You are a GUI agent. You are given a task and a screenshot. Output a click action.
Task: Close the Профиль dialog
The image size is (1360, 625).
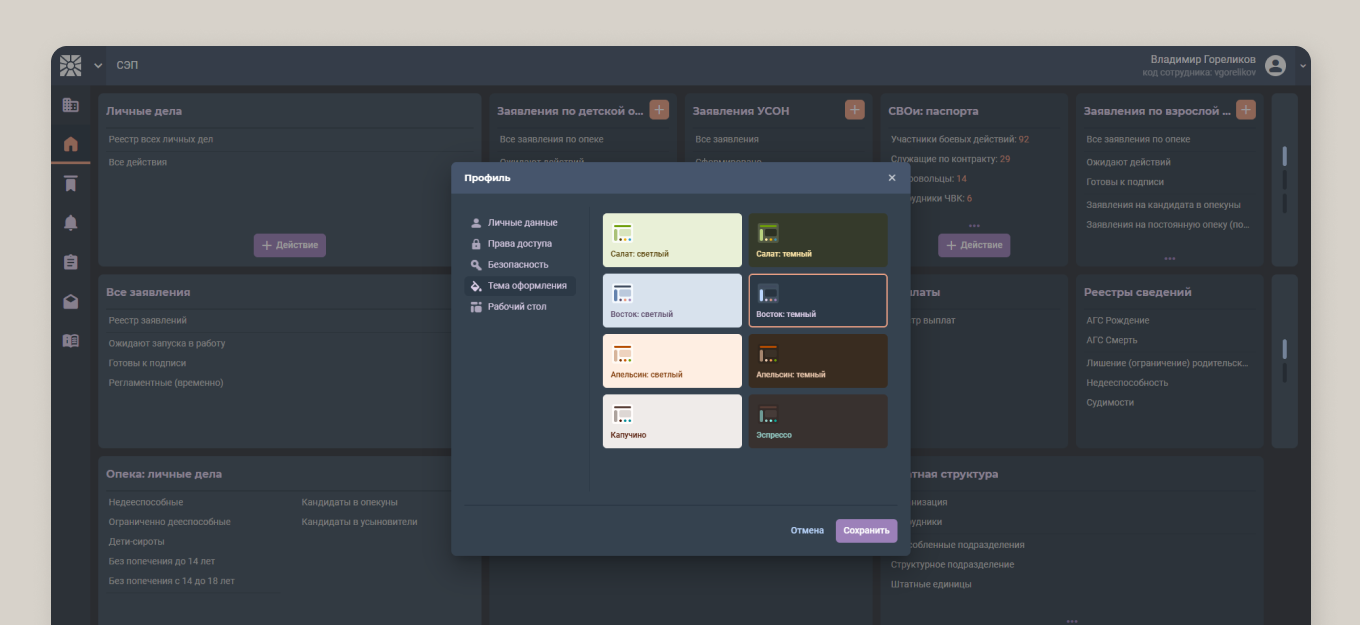point(892,178)
